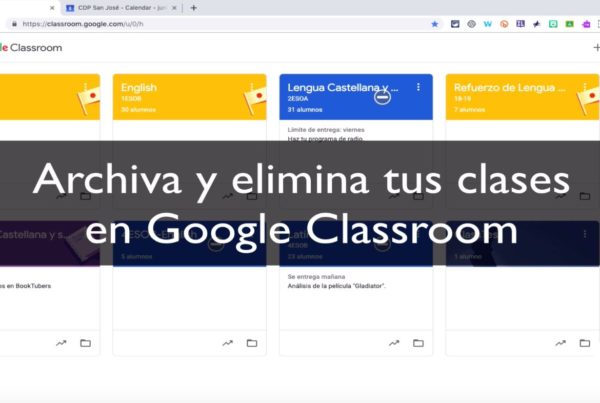Open gradebook icon on the 5 alumnos class card
This screenshot has width=600, height=403.
[228, 343]
